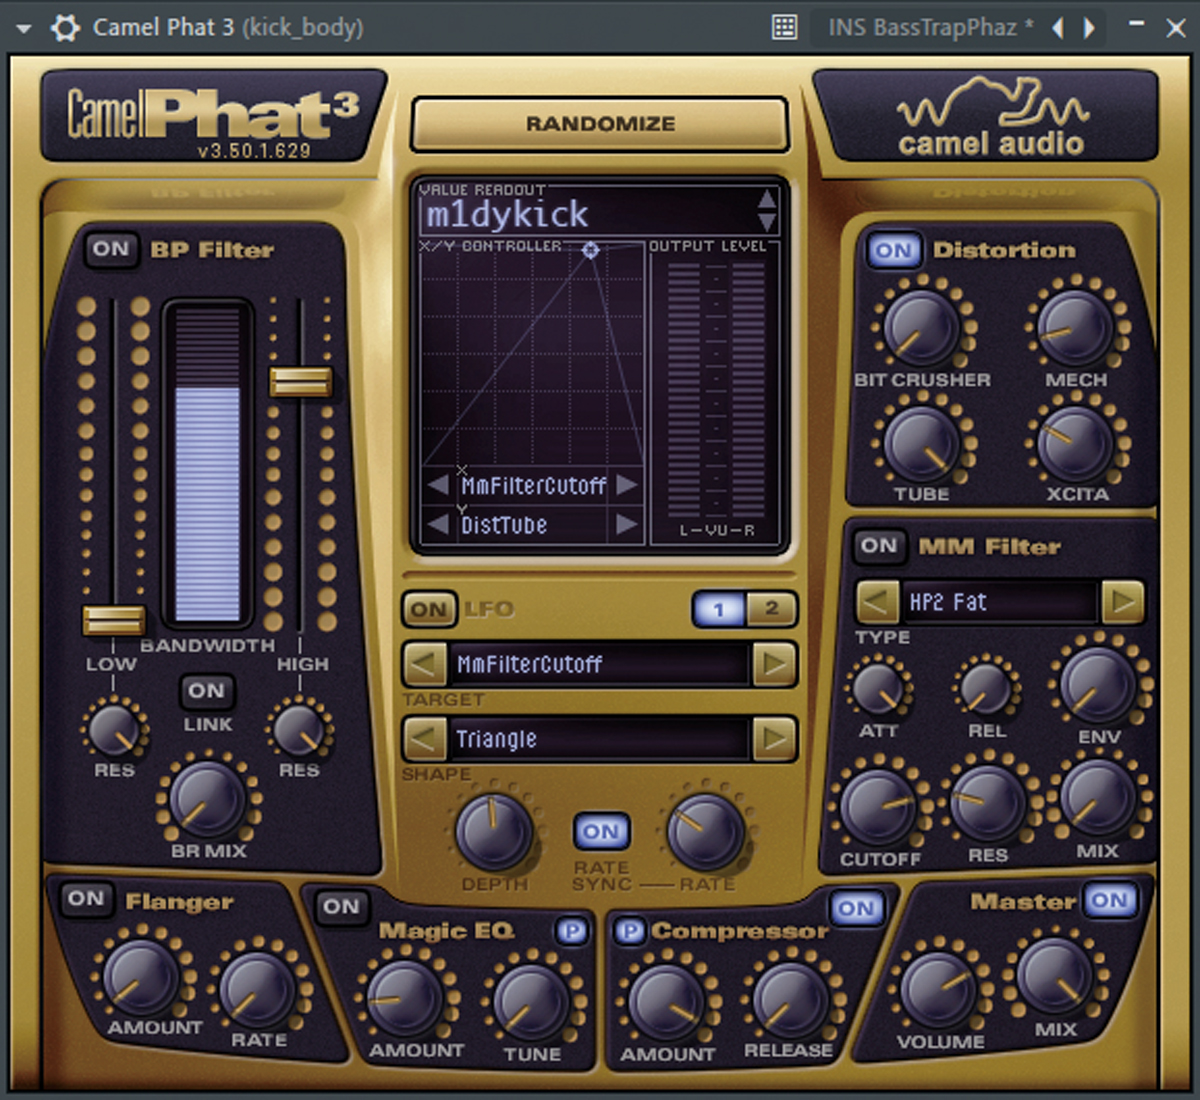Toggle Flanger ON switch
1200x1100 pixels.
(x=86, y=898)
